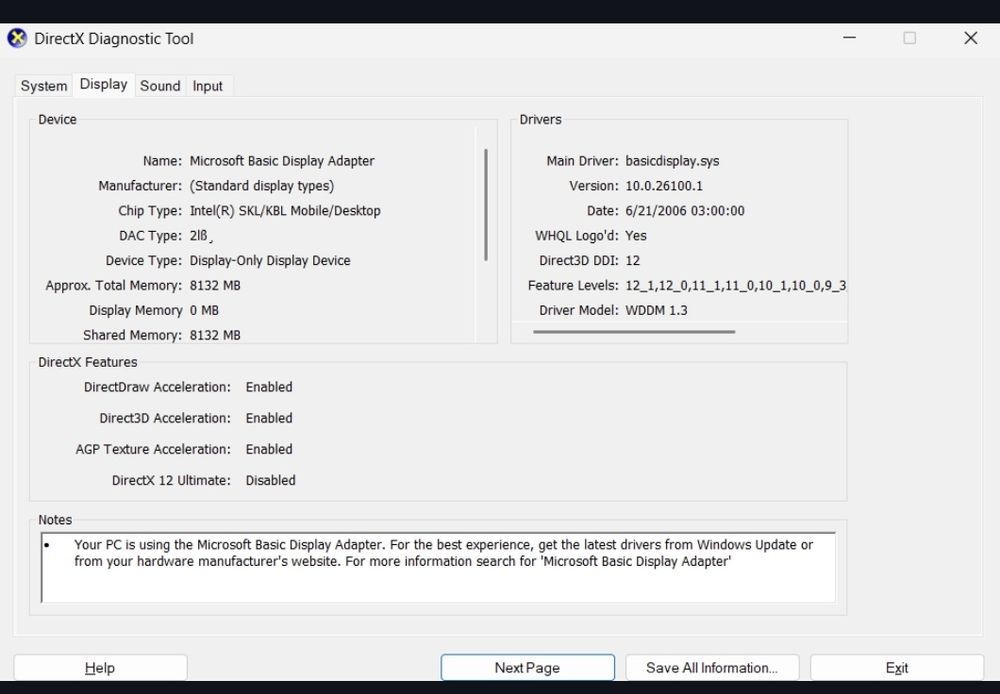Click the Exit button

coord(897,668)
